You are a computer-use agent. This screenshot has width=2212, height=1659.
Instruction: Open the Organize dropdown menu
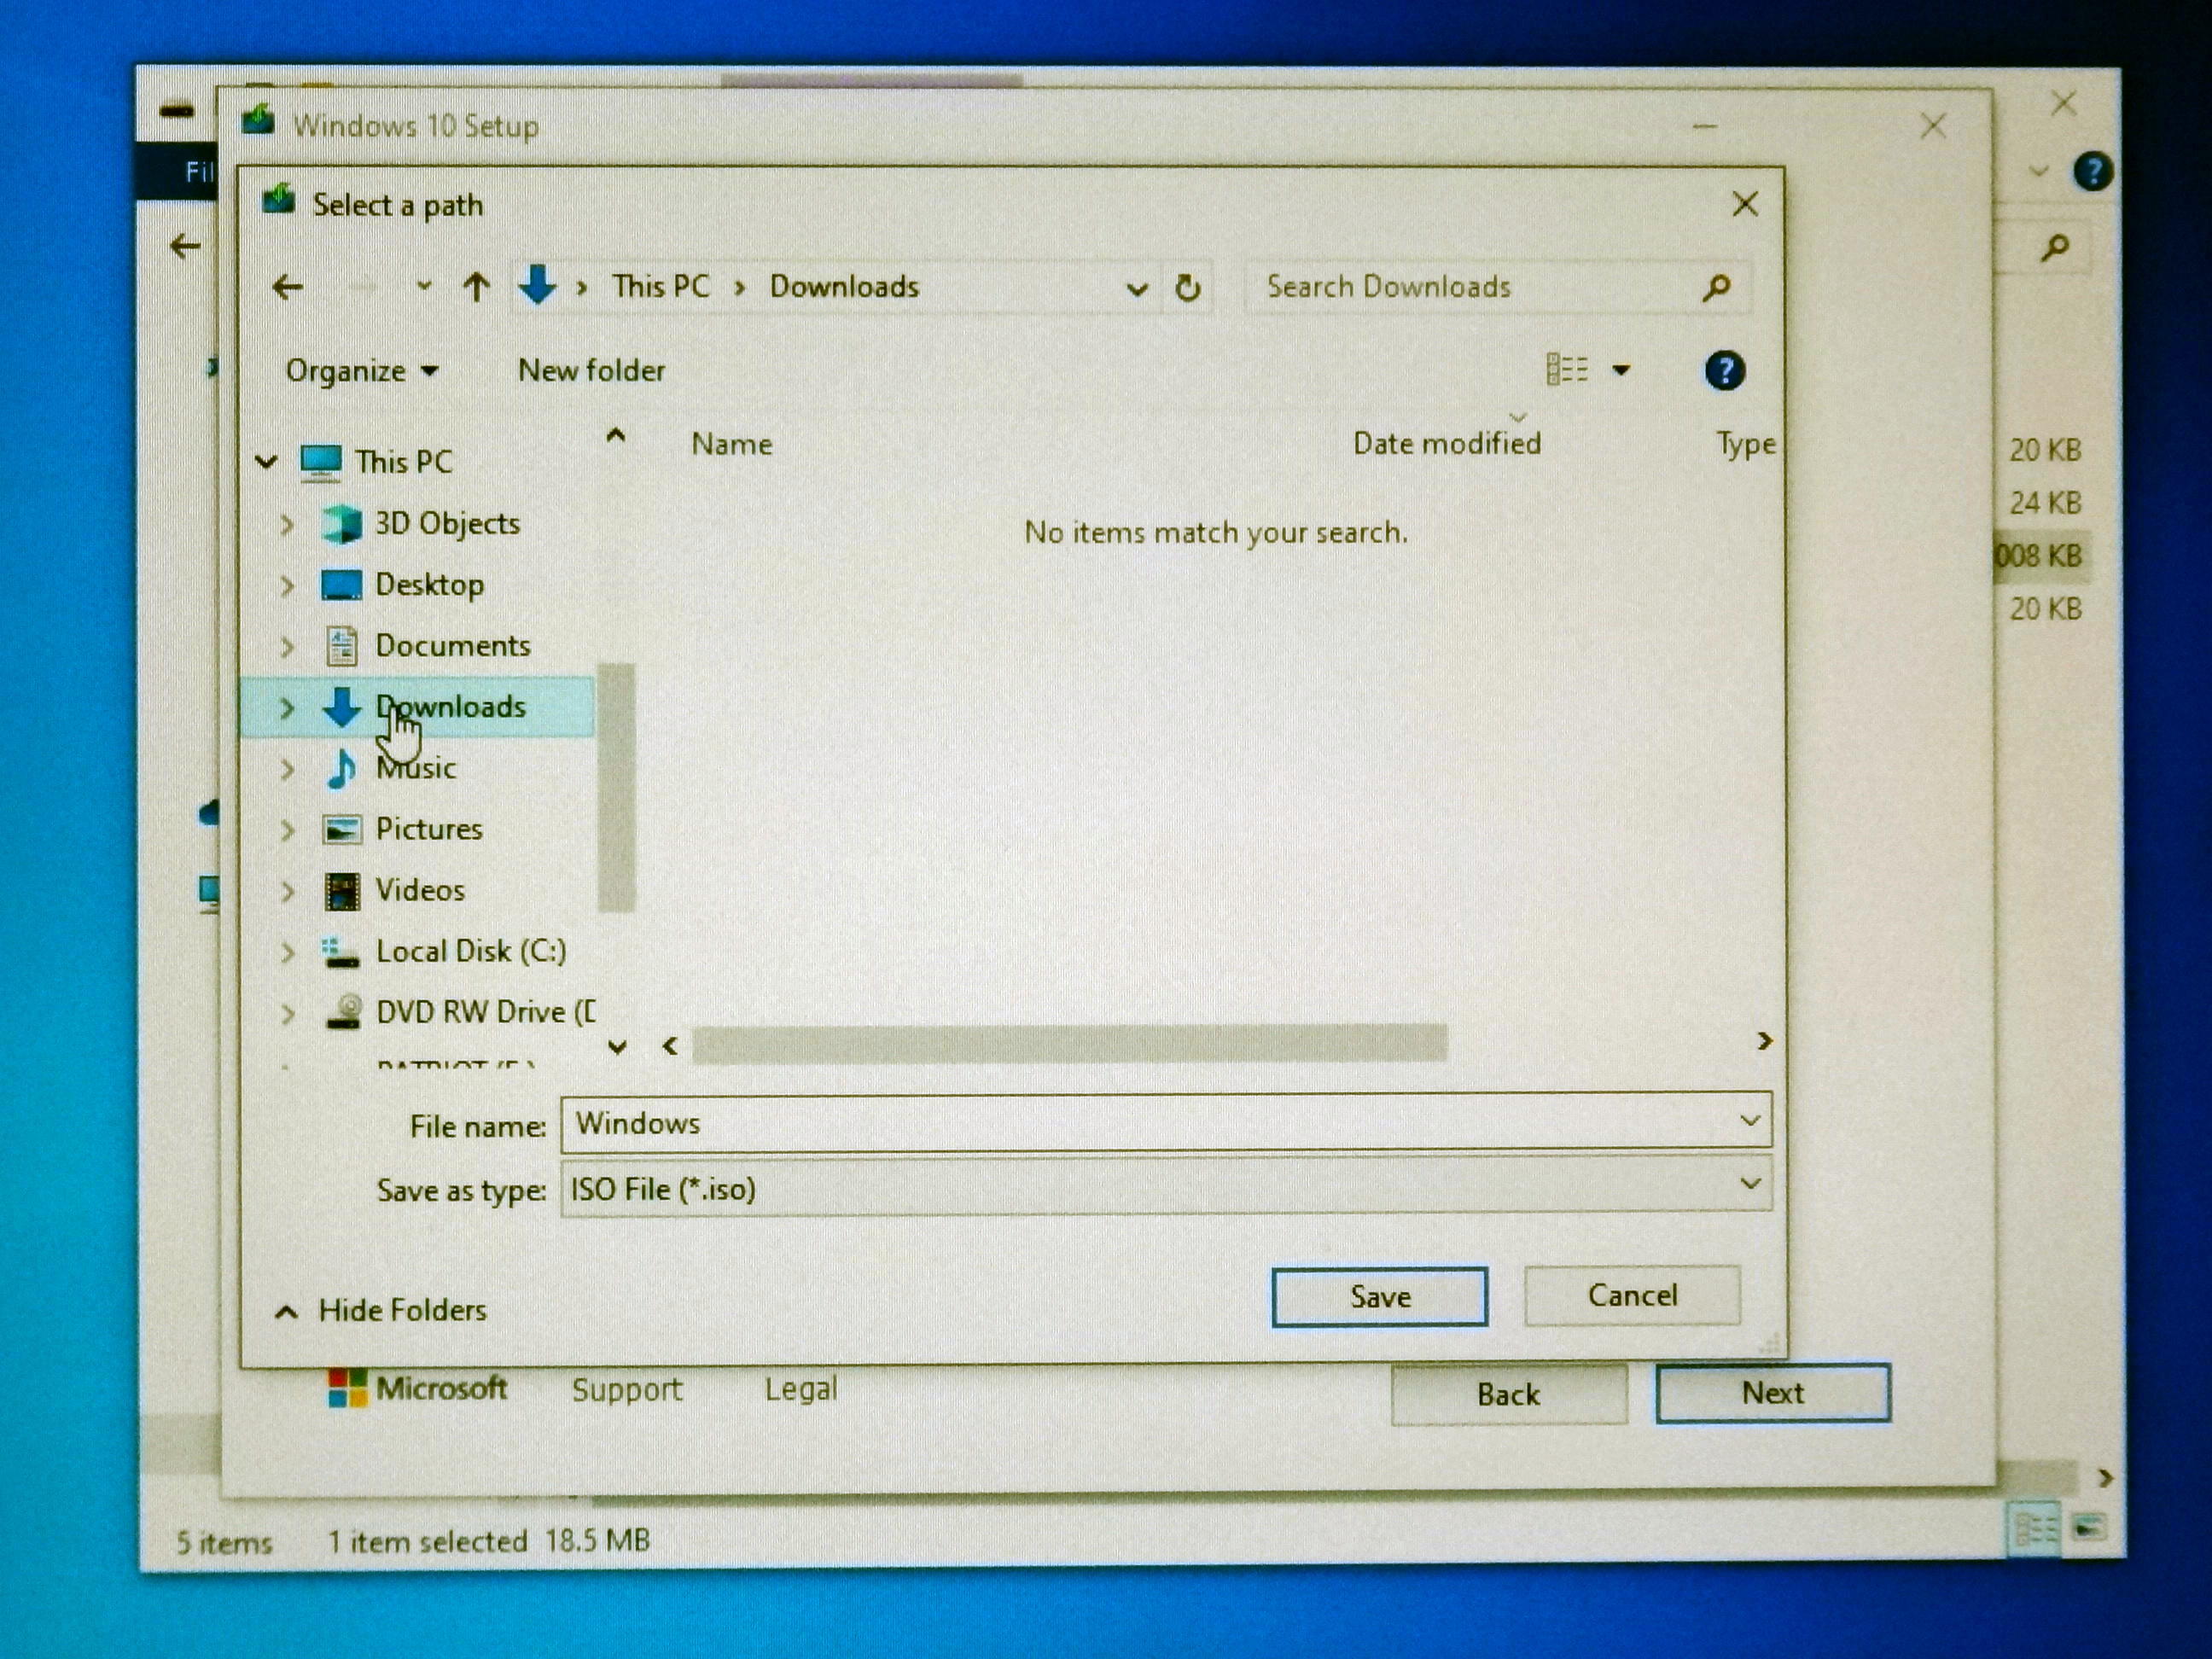point(361,371)
